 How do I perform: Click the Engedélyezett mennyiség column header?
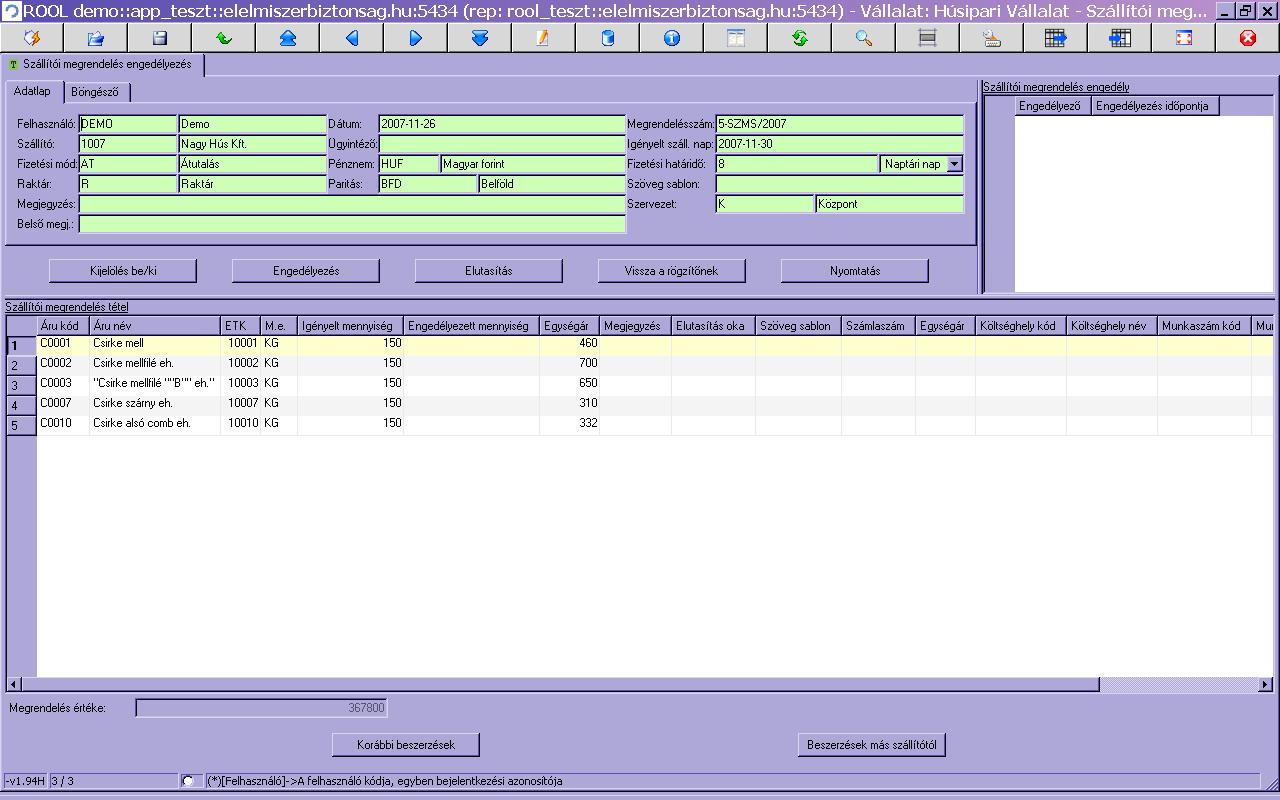coord(472,326)
